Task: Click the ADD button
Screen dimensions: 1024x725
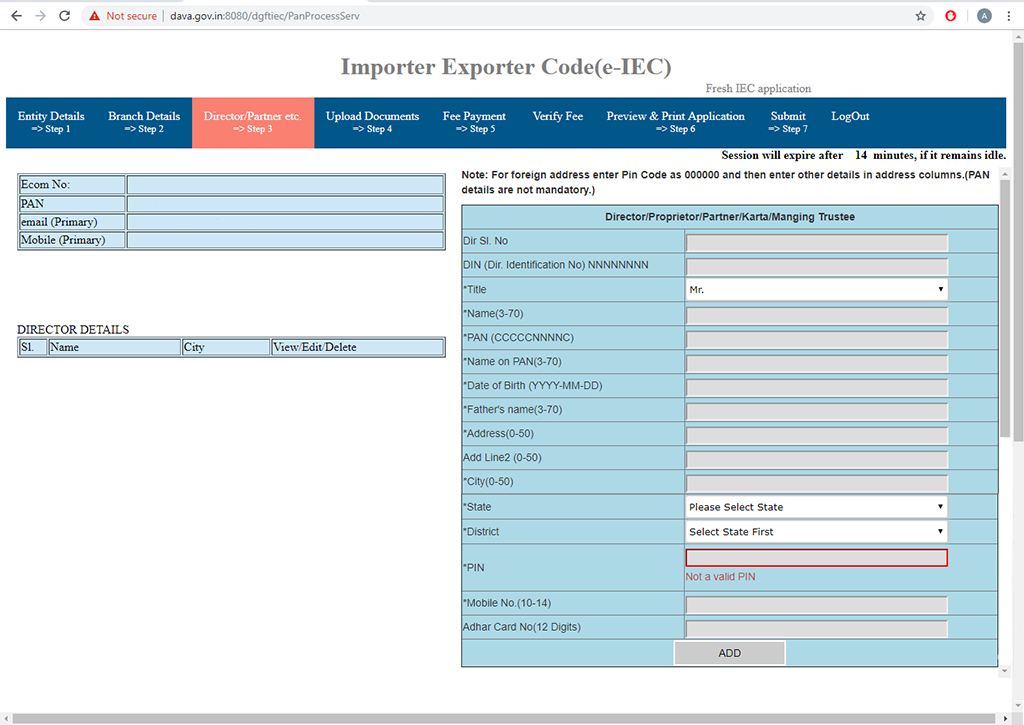Action: pos(729,652)
